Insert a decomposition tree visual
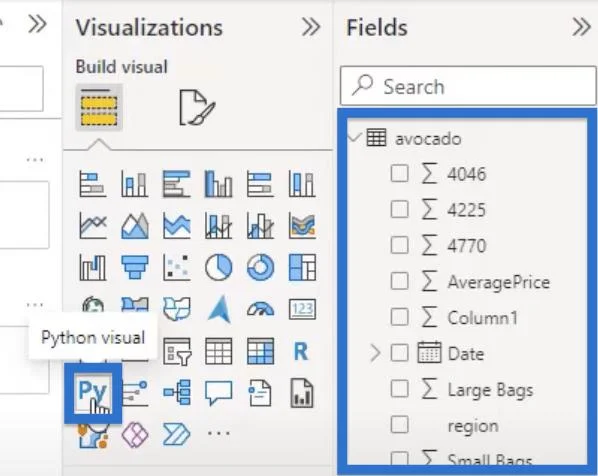This screenshot has height=476, width=598. [177, 393]
